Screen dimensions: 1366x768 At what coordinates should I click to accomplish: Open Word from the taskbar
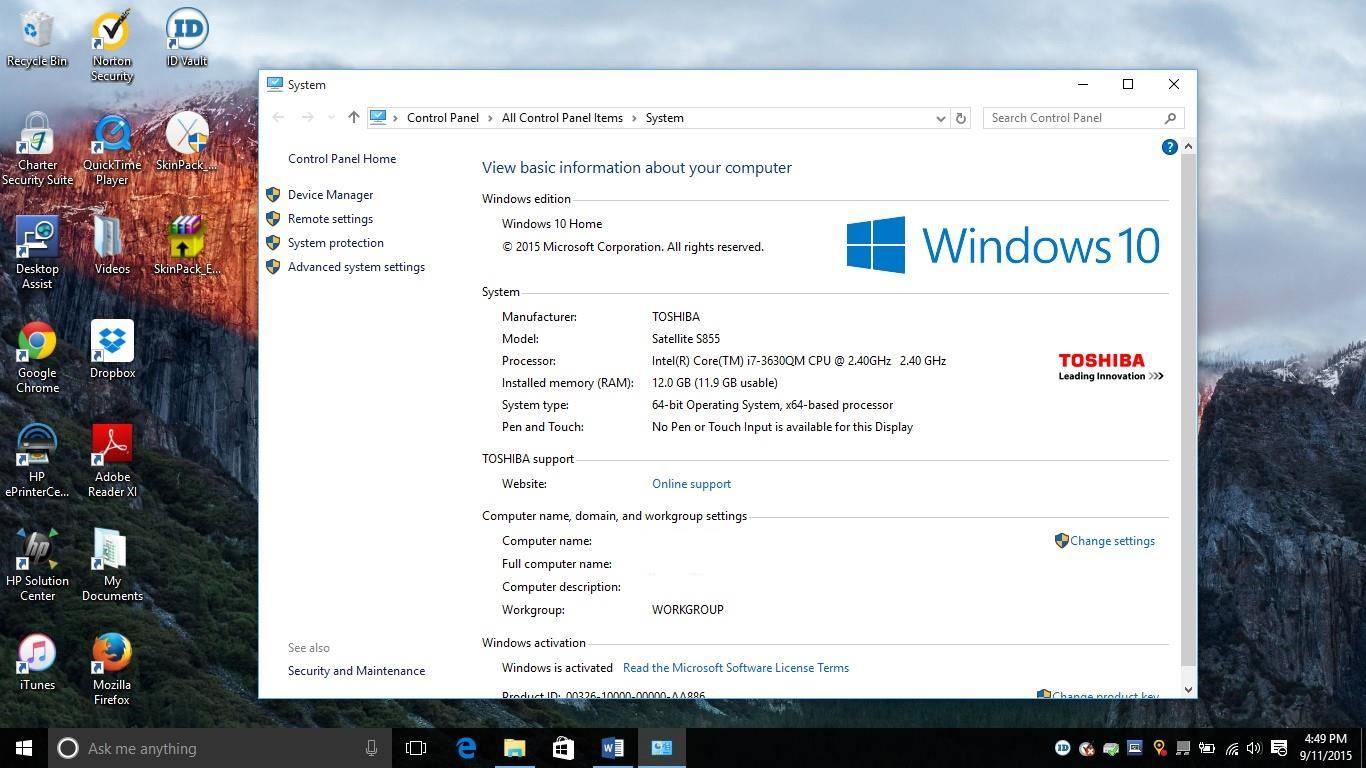point(612,748)
